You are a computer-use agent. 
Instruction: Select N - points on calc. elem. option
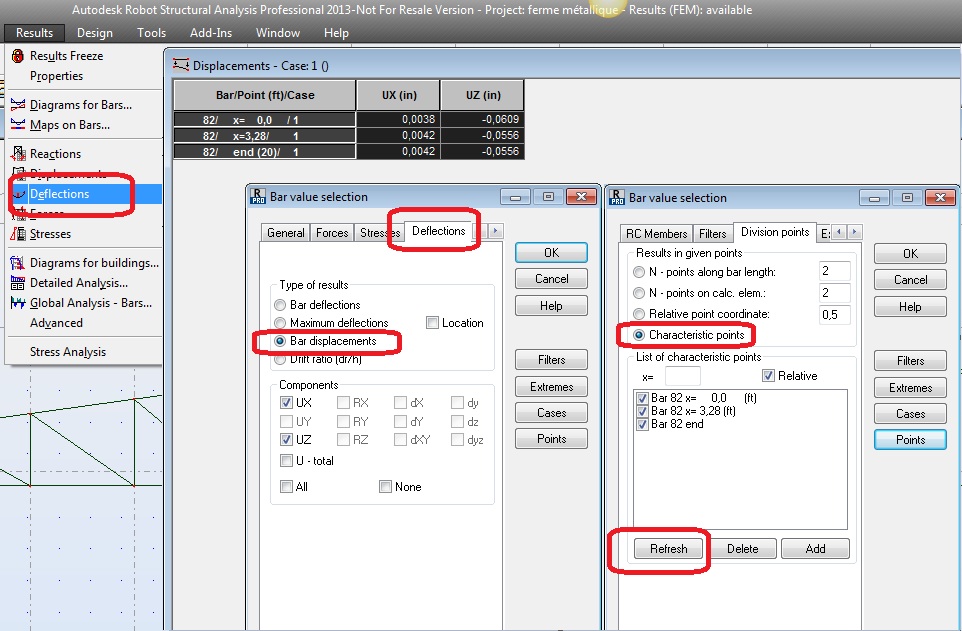point(639,293)
